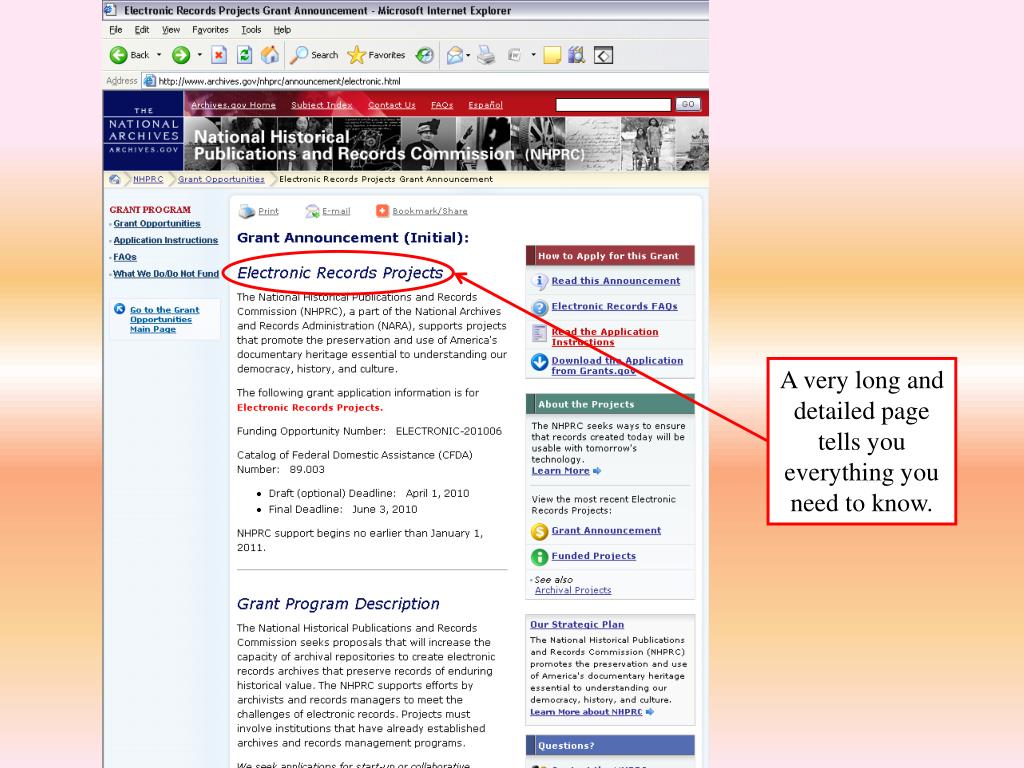Click the Archives.gov Home link

click(x=233, y=105)
